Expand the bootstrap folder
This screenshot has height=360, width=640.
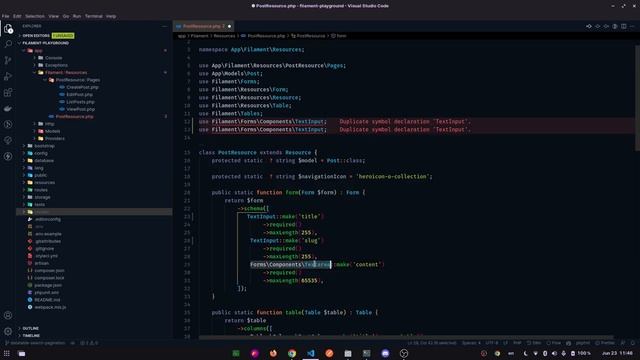coord(44,146)
